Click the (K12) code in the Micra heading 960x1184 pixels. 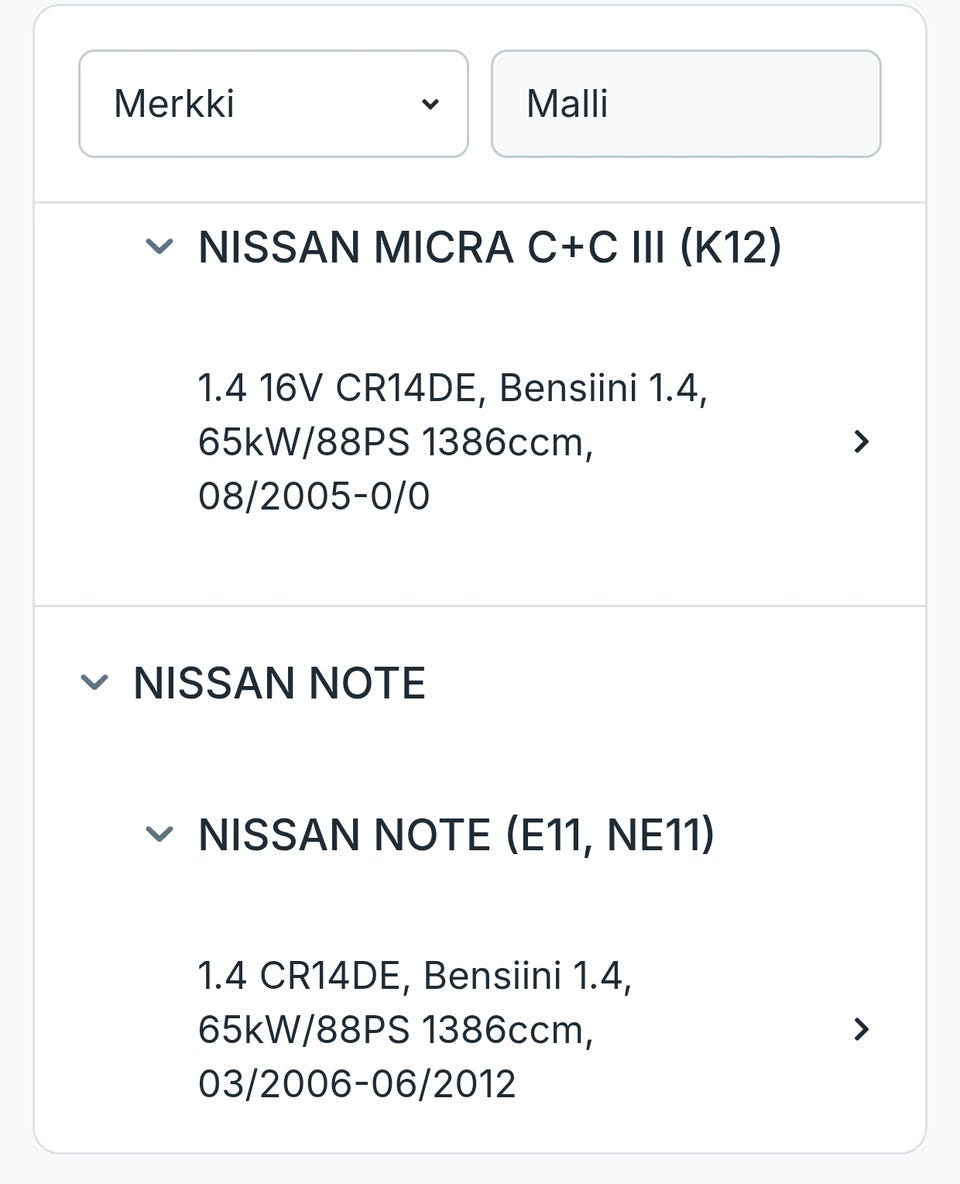(x=730, y=247)
